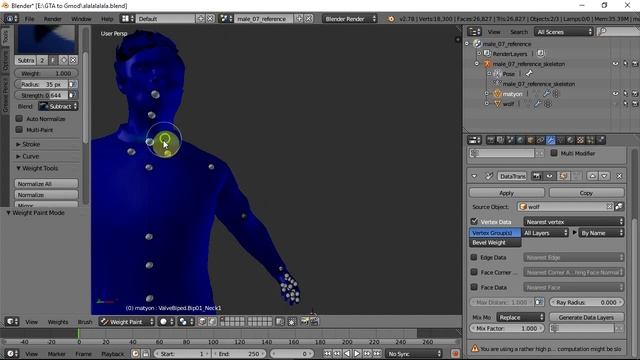Viewport: 640px width, 360px height.
Task: Play the animation in reverse
Action: 347,353
